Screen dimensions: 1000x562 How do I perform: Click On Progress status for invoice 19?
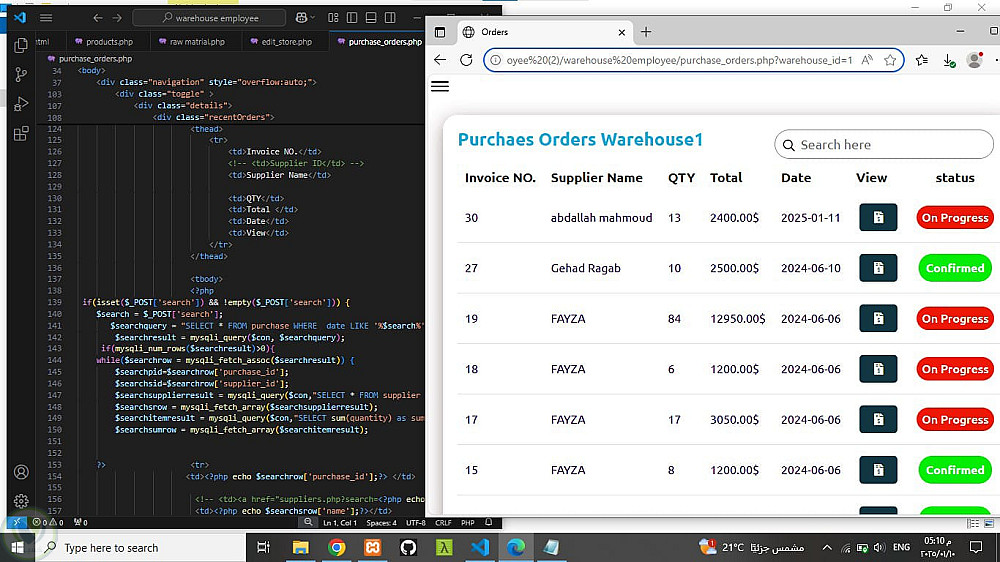(955, 318)
